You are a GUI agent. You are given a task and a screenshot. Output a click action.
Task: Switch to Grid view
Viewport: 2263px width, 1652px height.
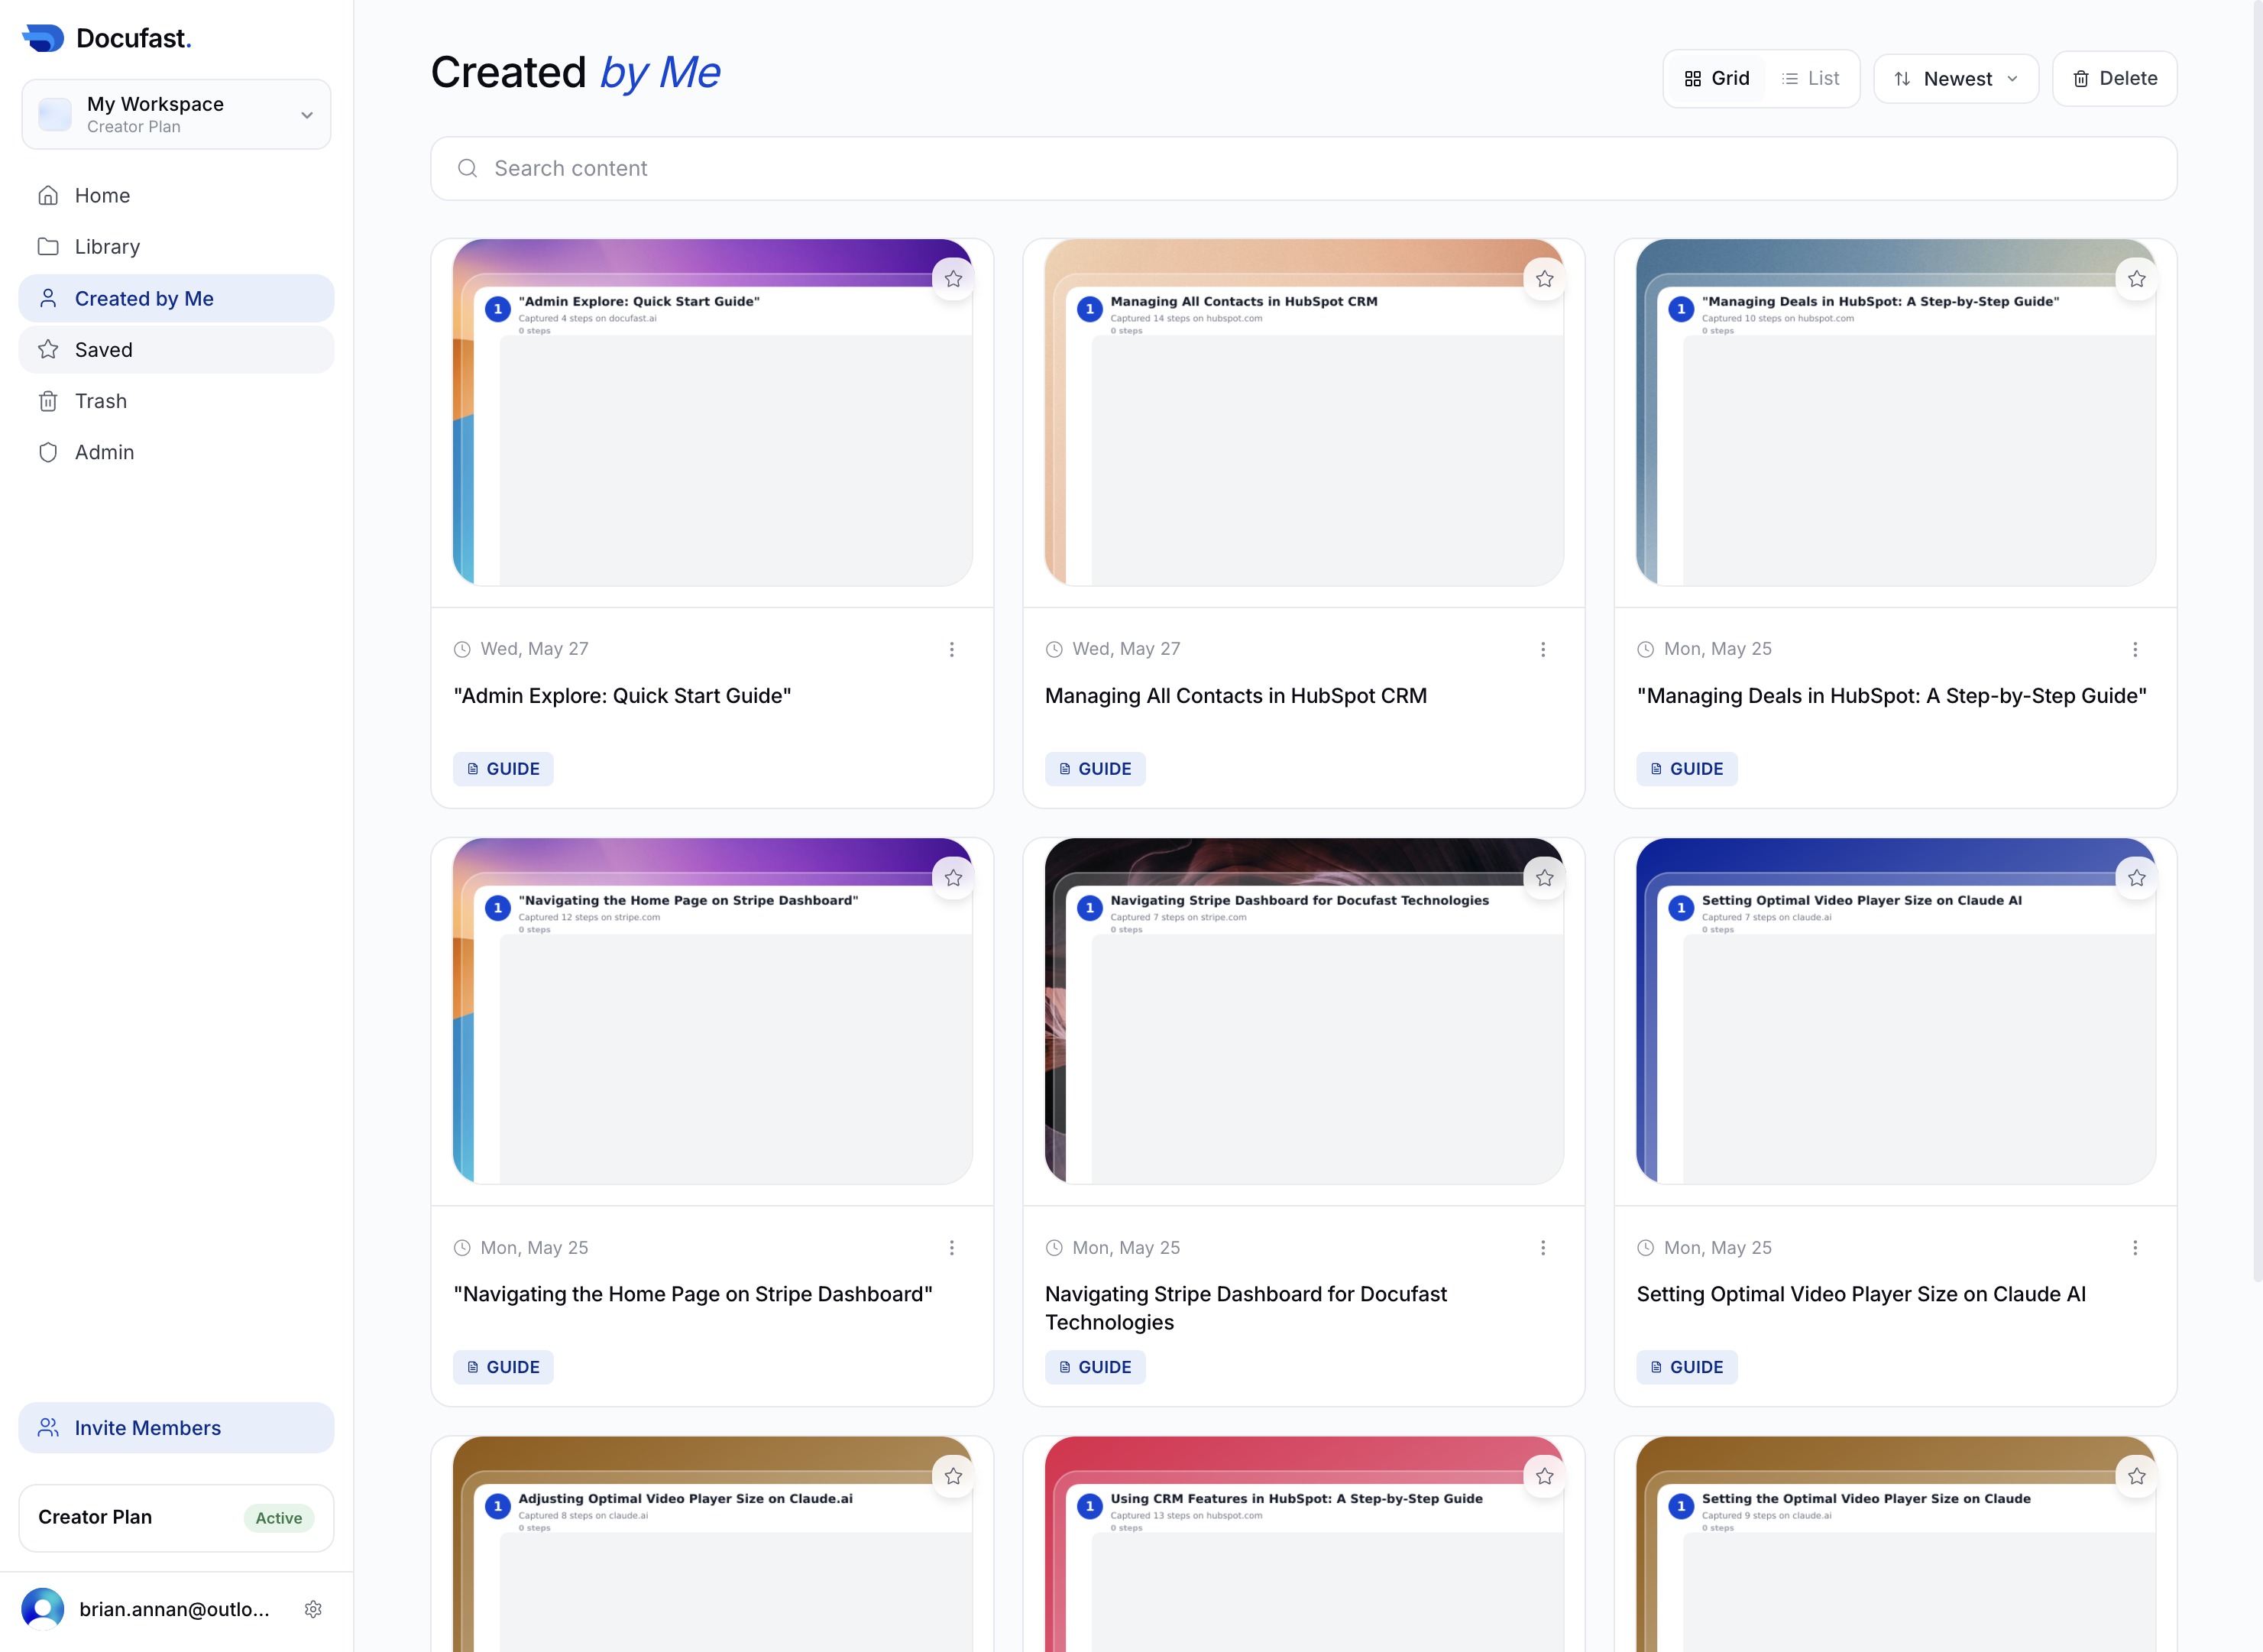(1717, 78)
